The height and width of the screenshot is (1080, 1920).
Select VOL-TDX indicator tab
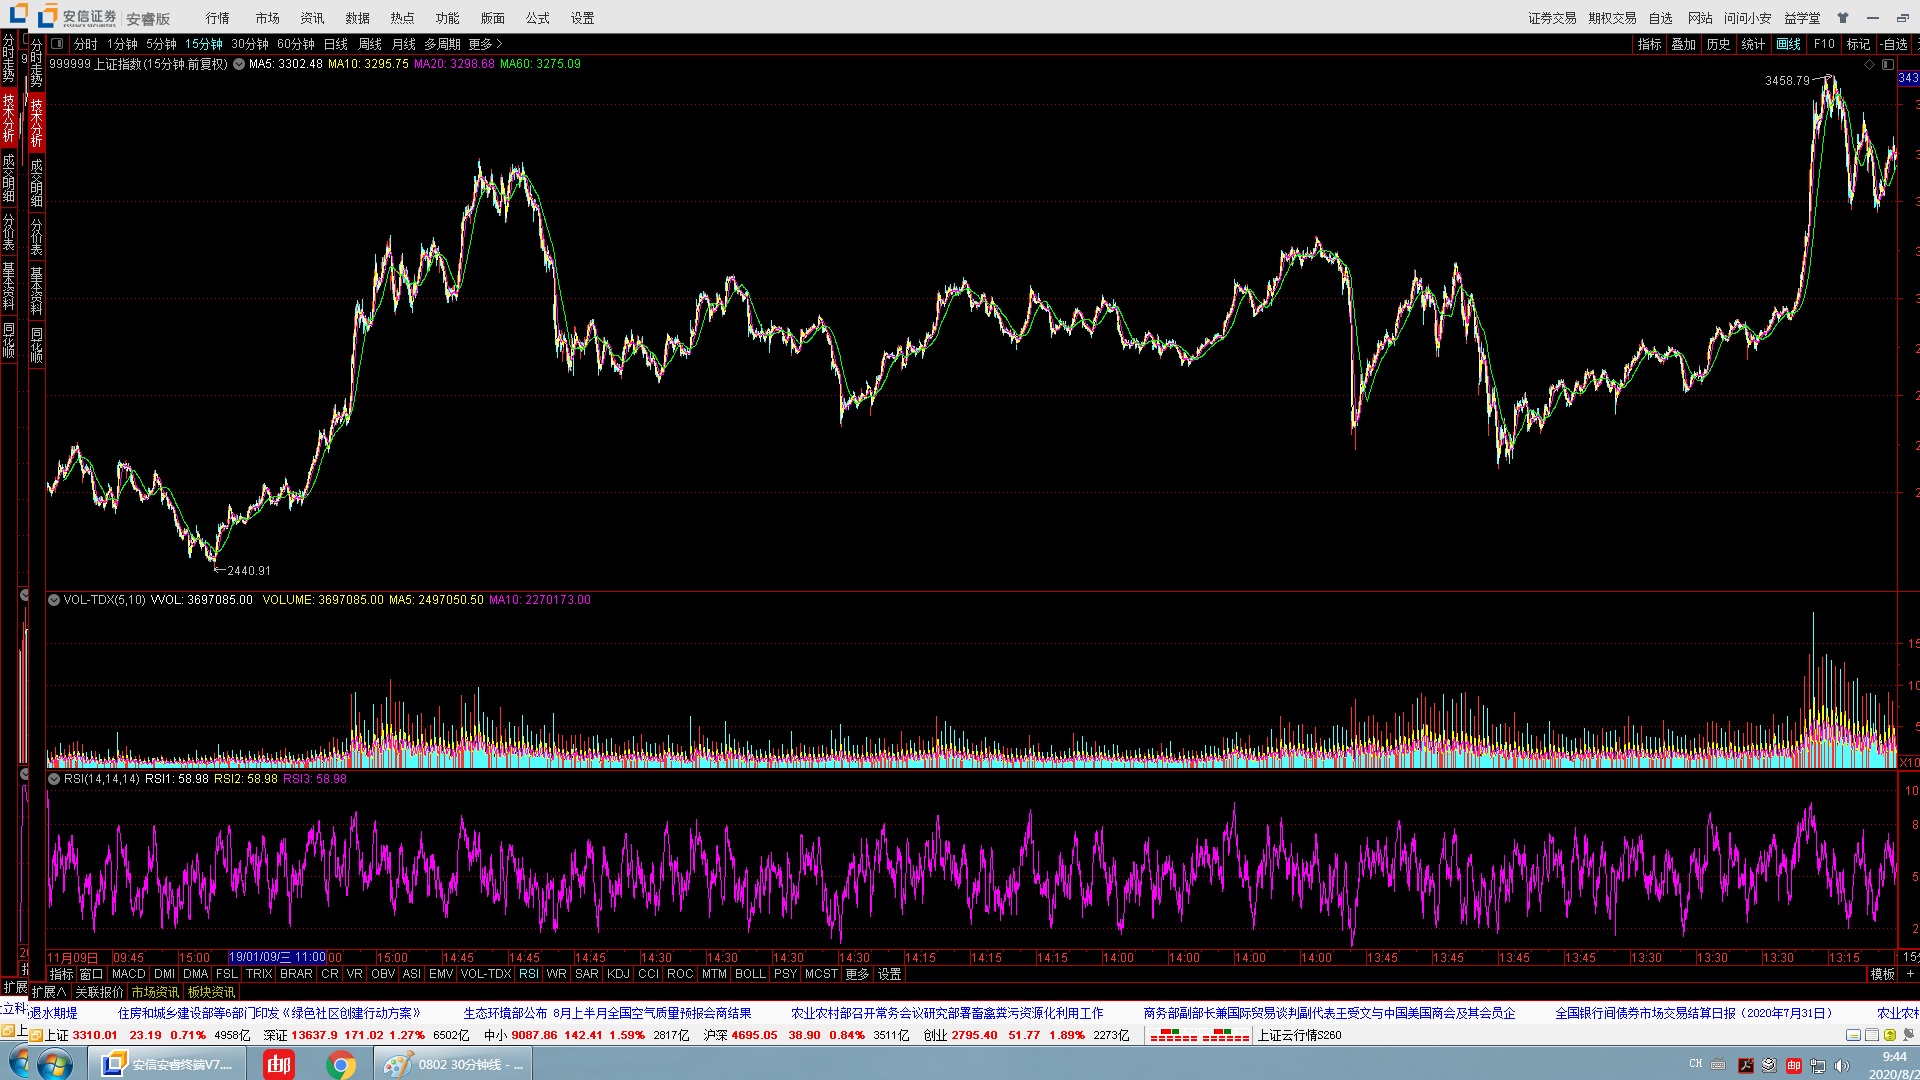coord(486,974)
